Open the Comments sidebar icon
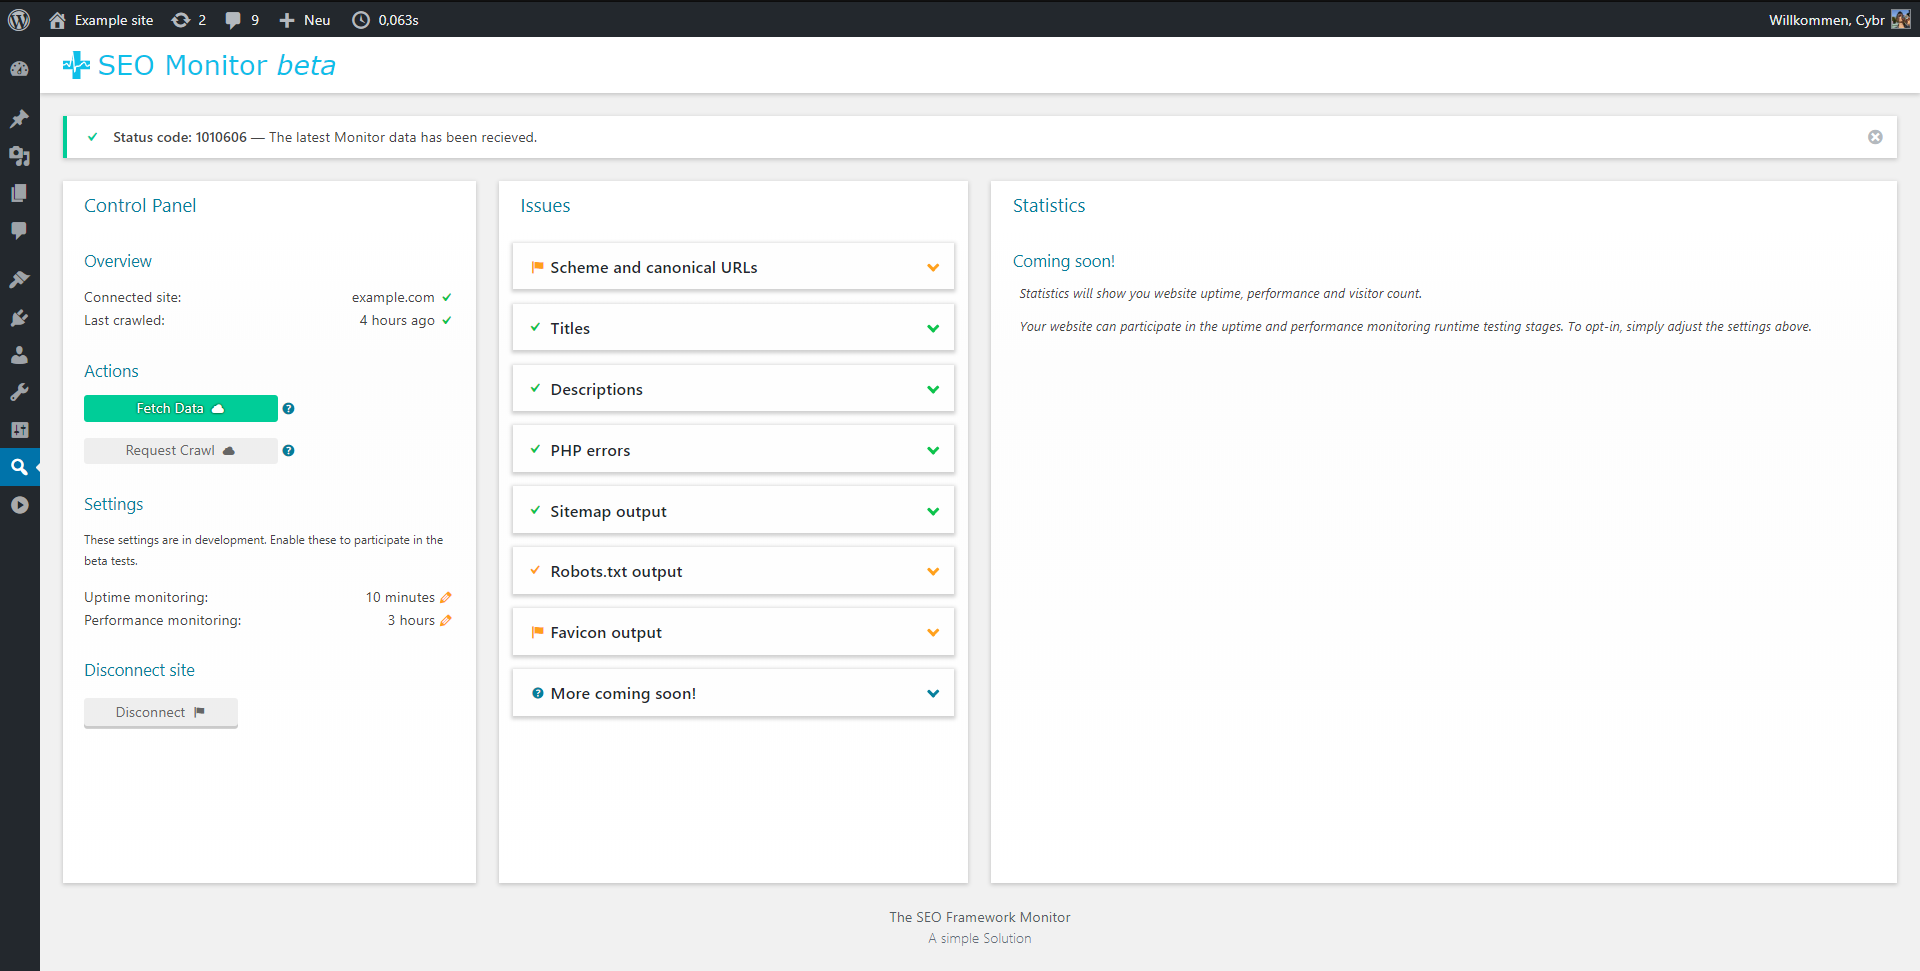 coord(19,230)
